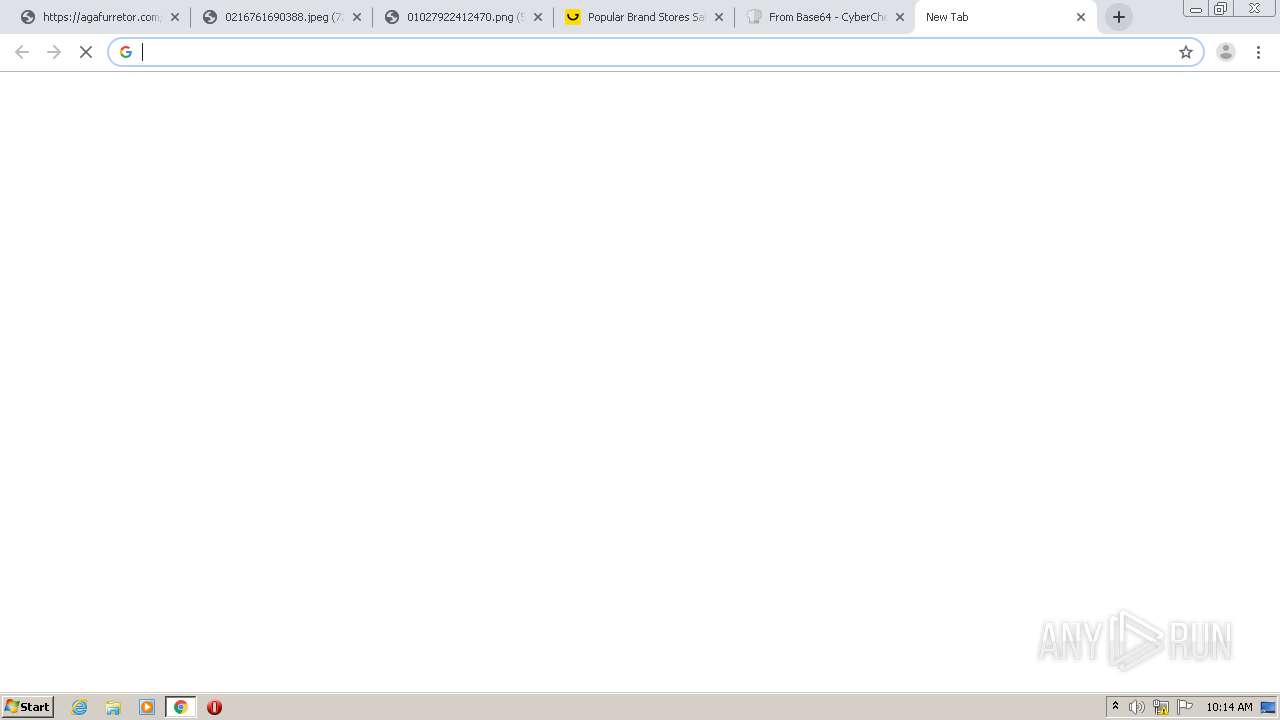Image resolution: width=1280 pixels, height=720 pixels.
Task: Open Windows Media Player from the taskbar
Action: [147, 707]
